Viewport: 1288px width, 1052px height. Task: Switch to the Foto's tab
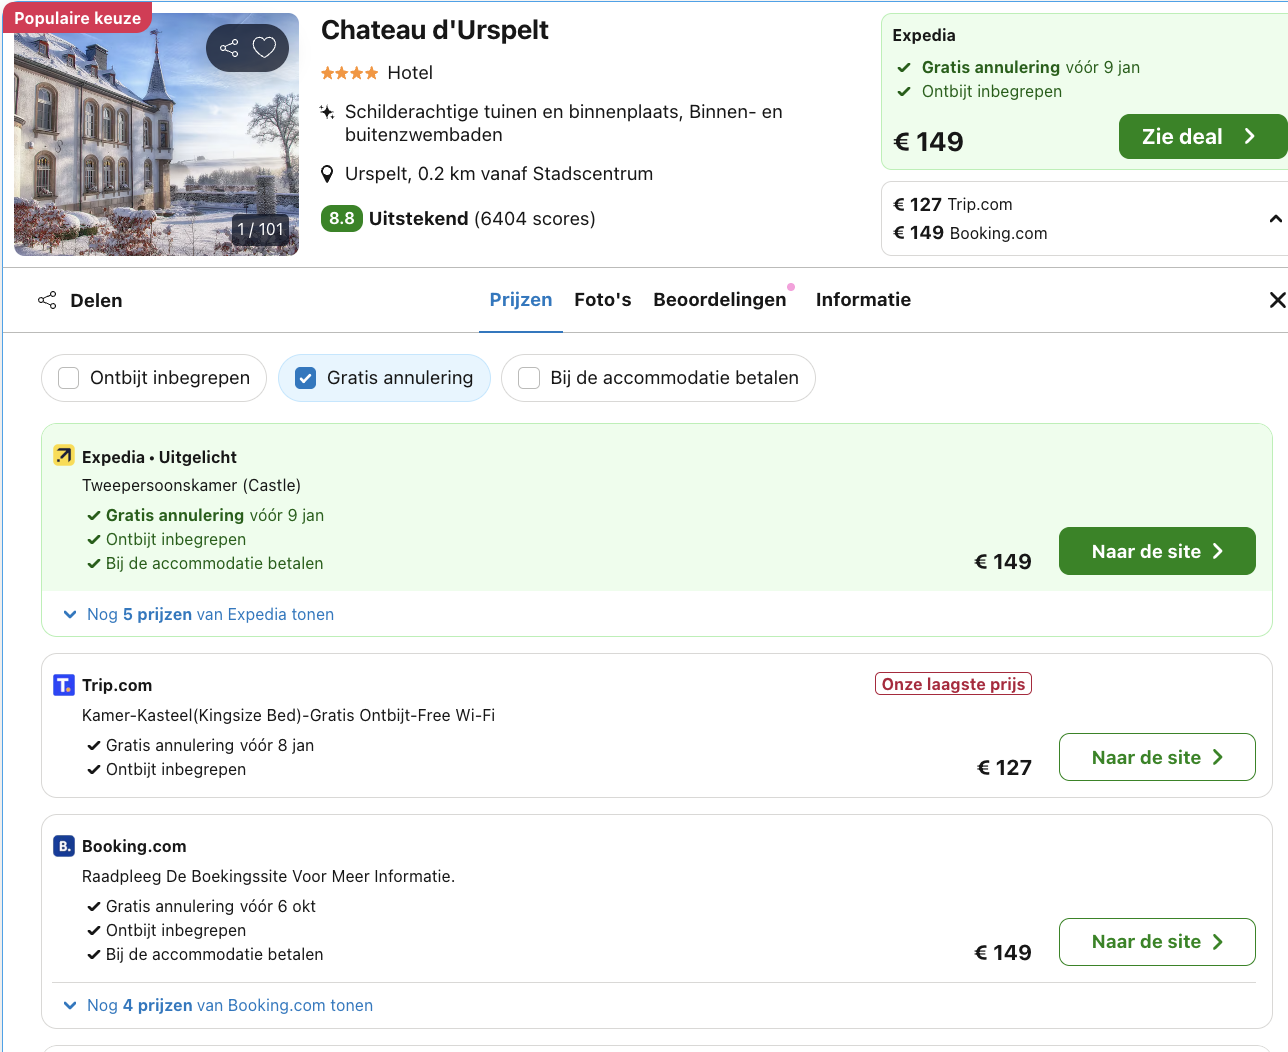click(602, 300)
